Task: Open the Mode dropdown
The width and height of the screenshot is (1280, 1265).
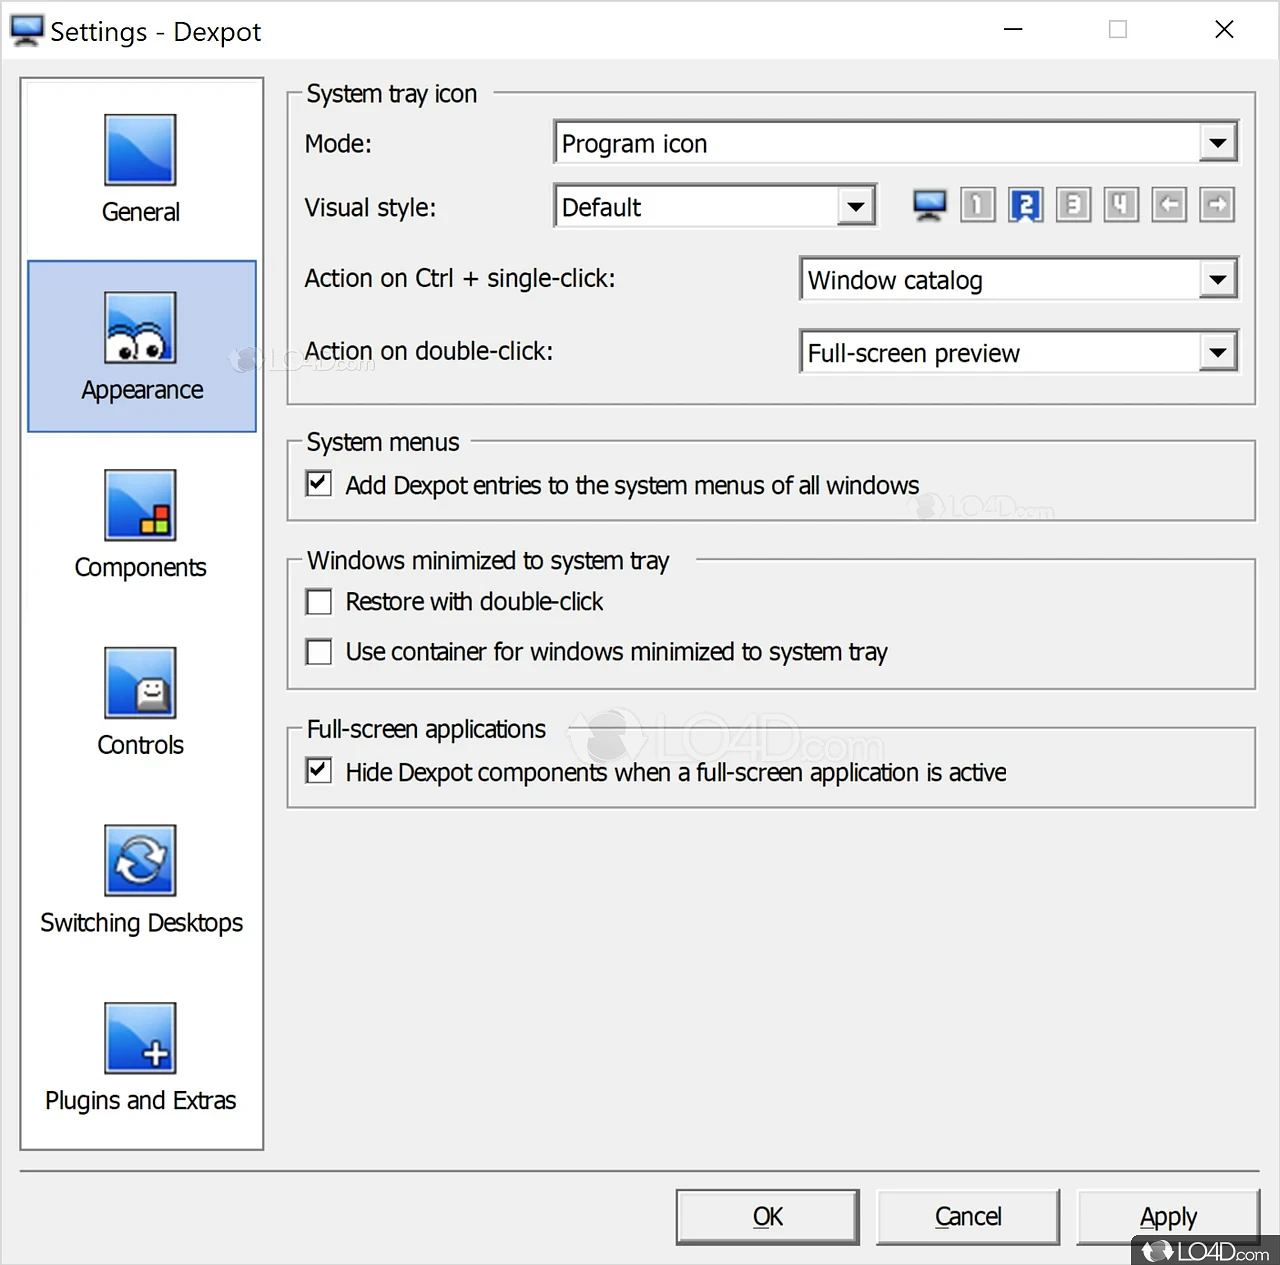Action: coord(1217,142)
